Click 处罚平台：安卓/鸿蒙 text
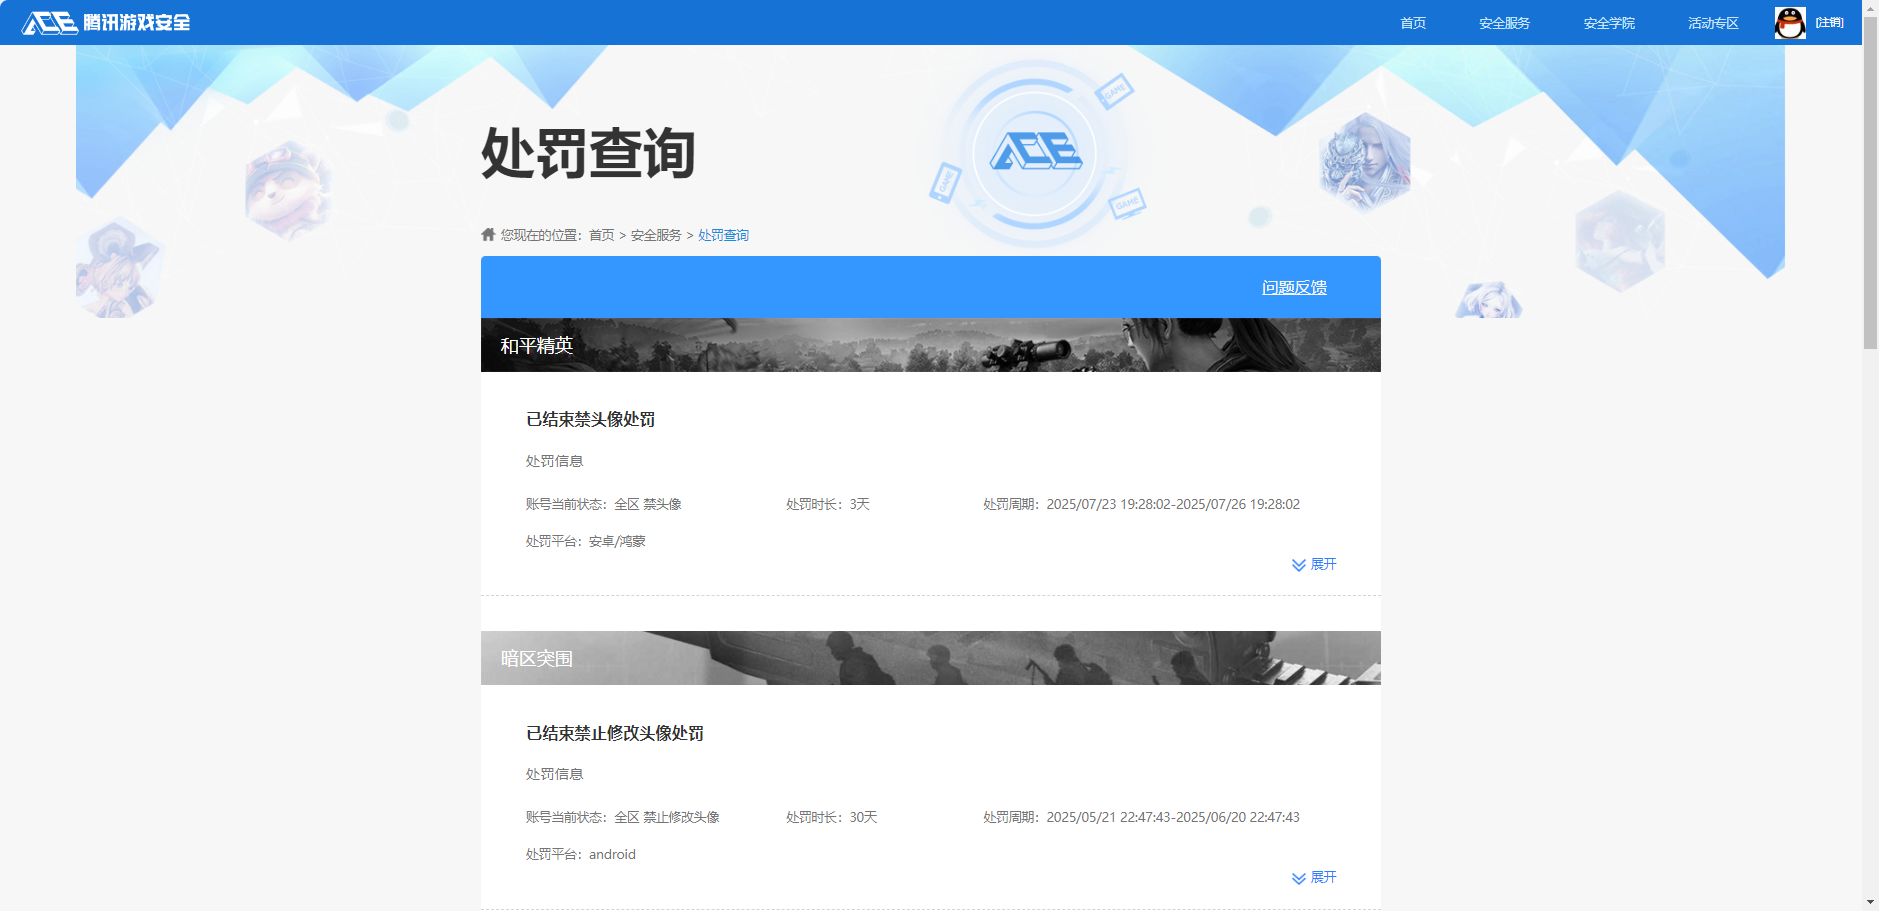The width and height of the screenshot is (1879, 911). (x=586, y=541)
